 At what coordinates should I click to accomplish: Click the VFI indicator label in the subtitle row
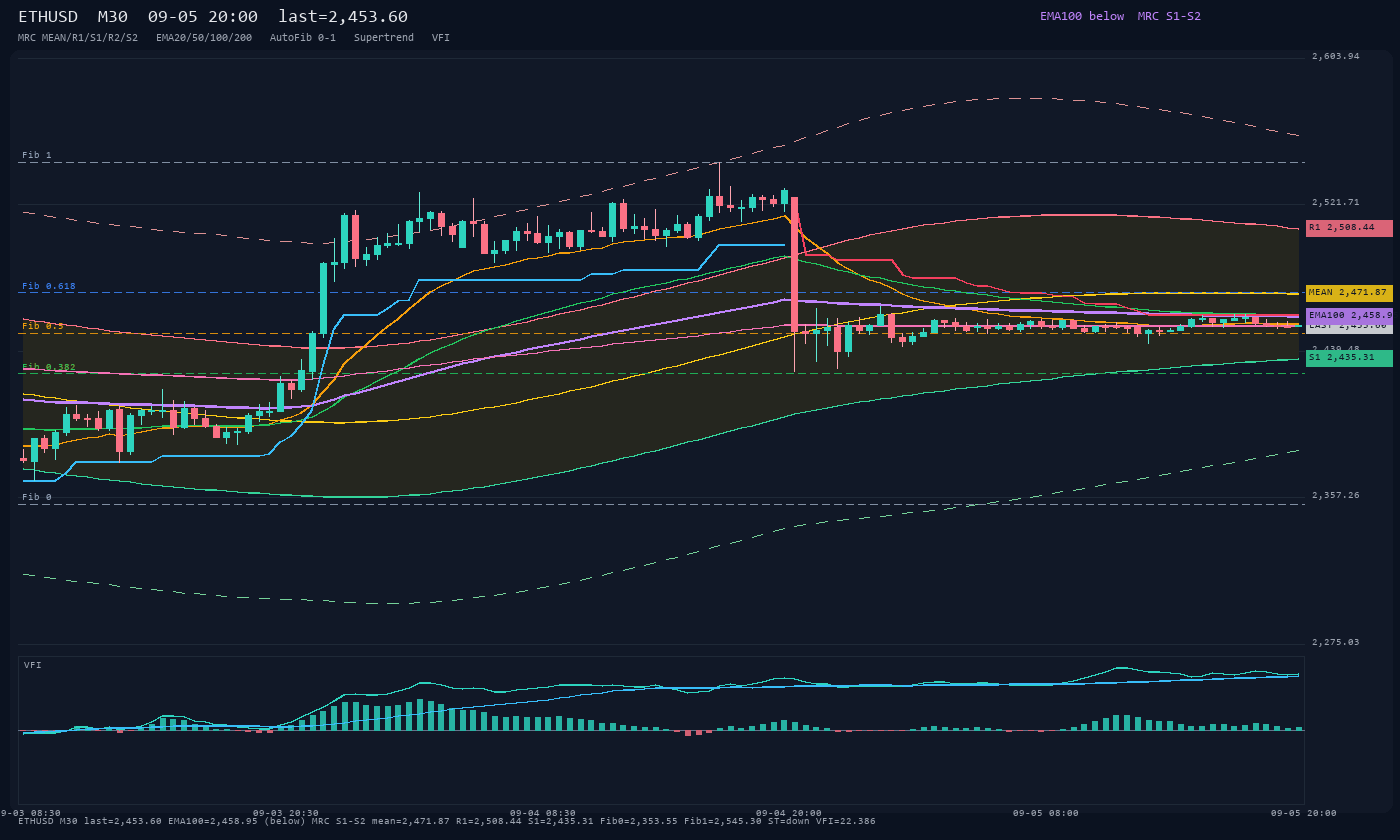click(x=441, y=38)
